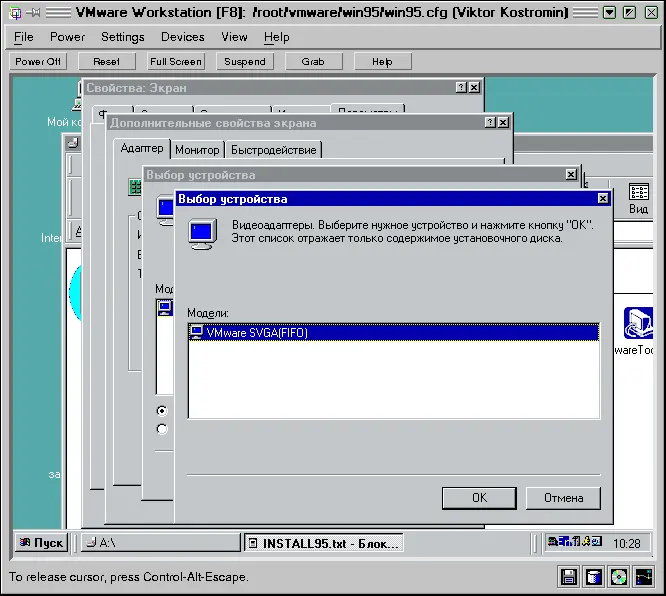Select the checked radio button in the back dialog
This screenshot has height=596, width=666.
[162, 411]
